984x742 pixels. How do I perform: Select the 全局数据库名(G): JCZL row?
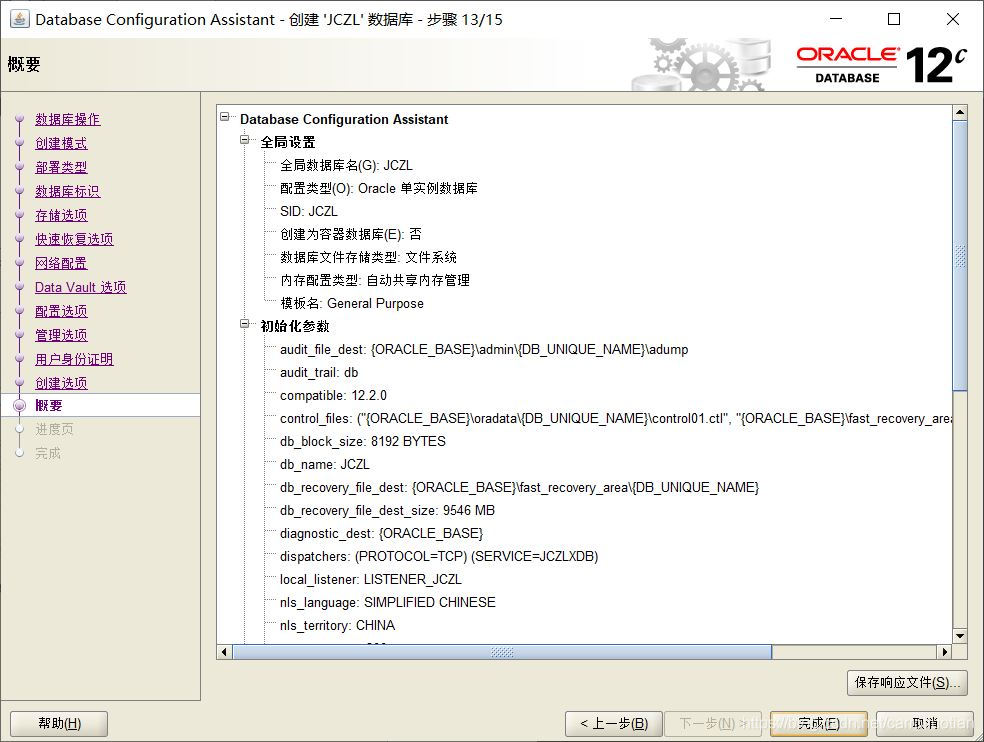(x=346, y=165)
